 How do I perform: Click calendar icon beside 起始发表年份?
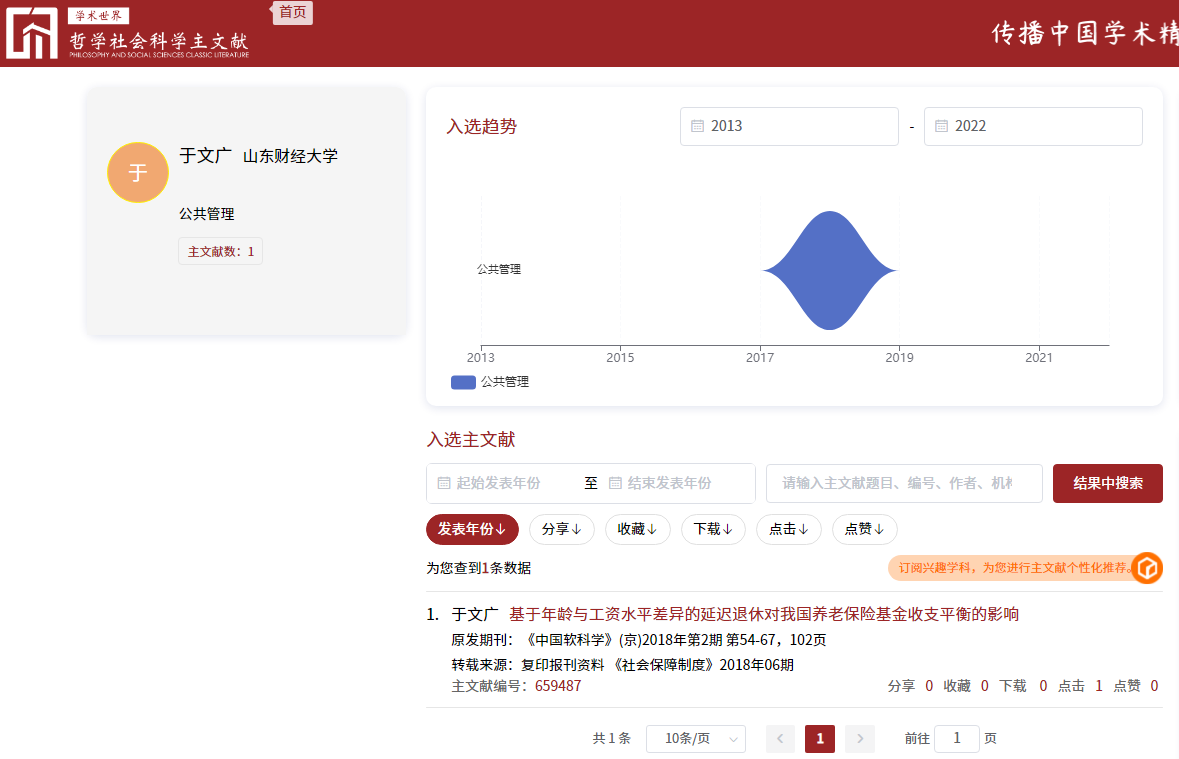443,483
